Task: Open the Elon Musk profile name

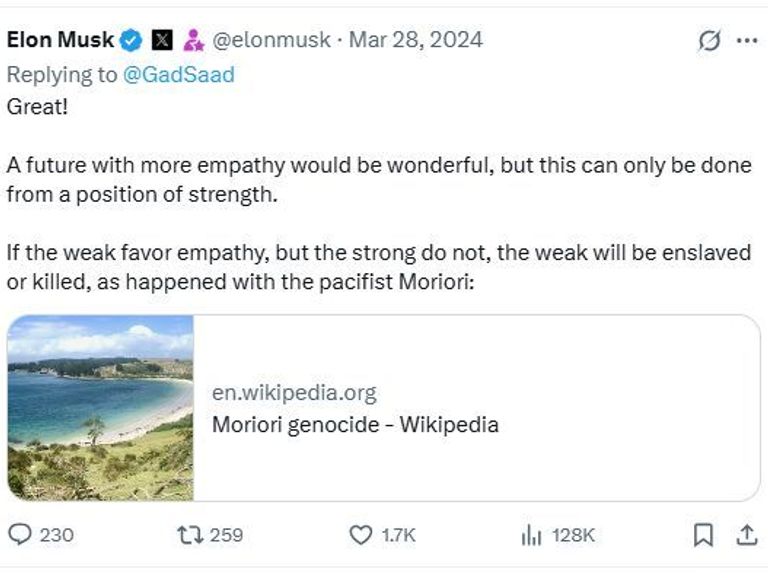Action: [x=60, y=40]
